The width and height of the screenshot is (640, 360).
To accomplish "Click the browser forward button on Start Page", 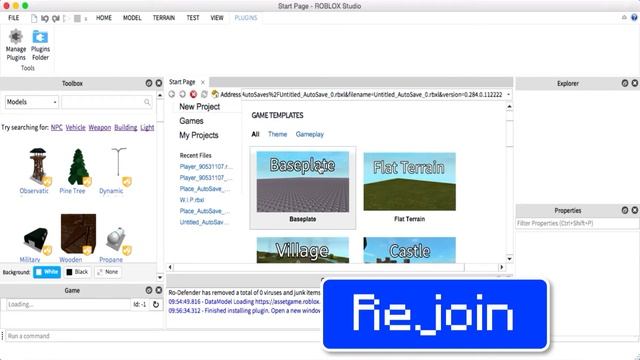I will click(182, 94).
